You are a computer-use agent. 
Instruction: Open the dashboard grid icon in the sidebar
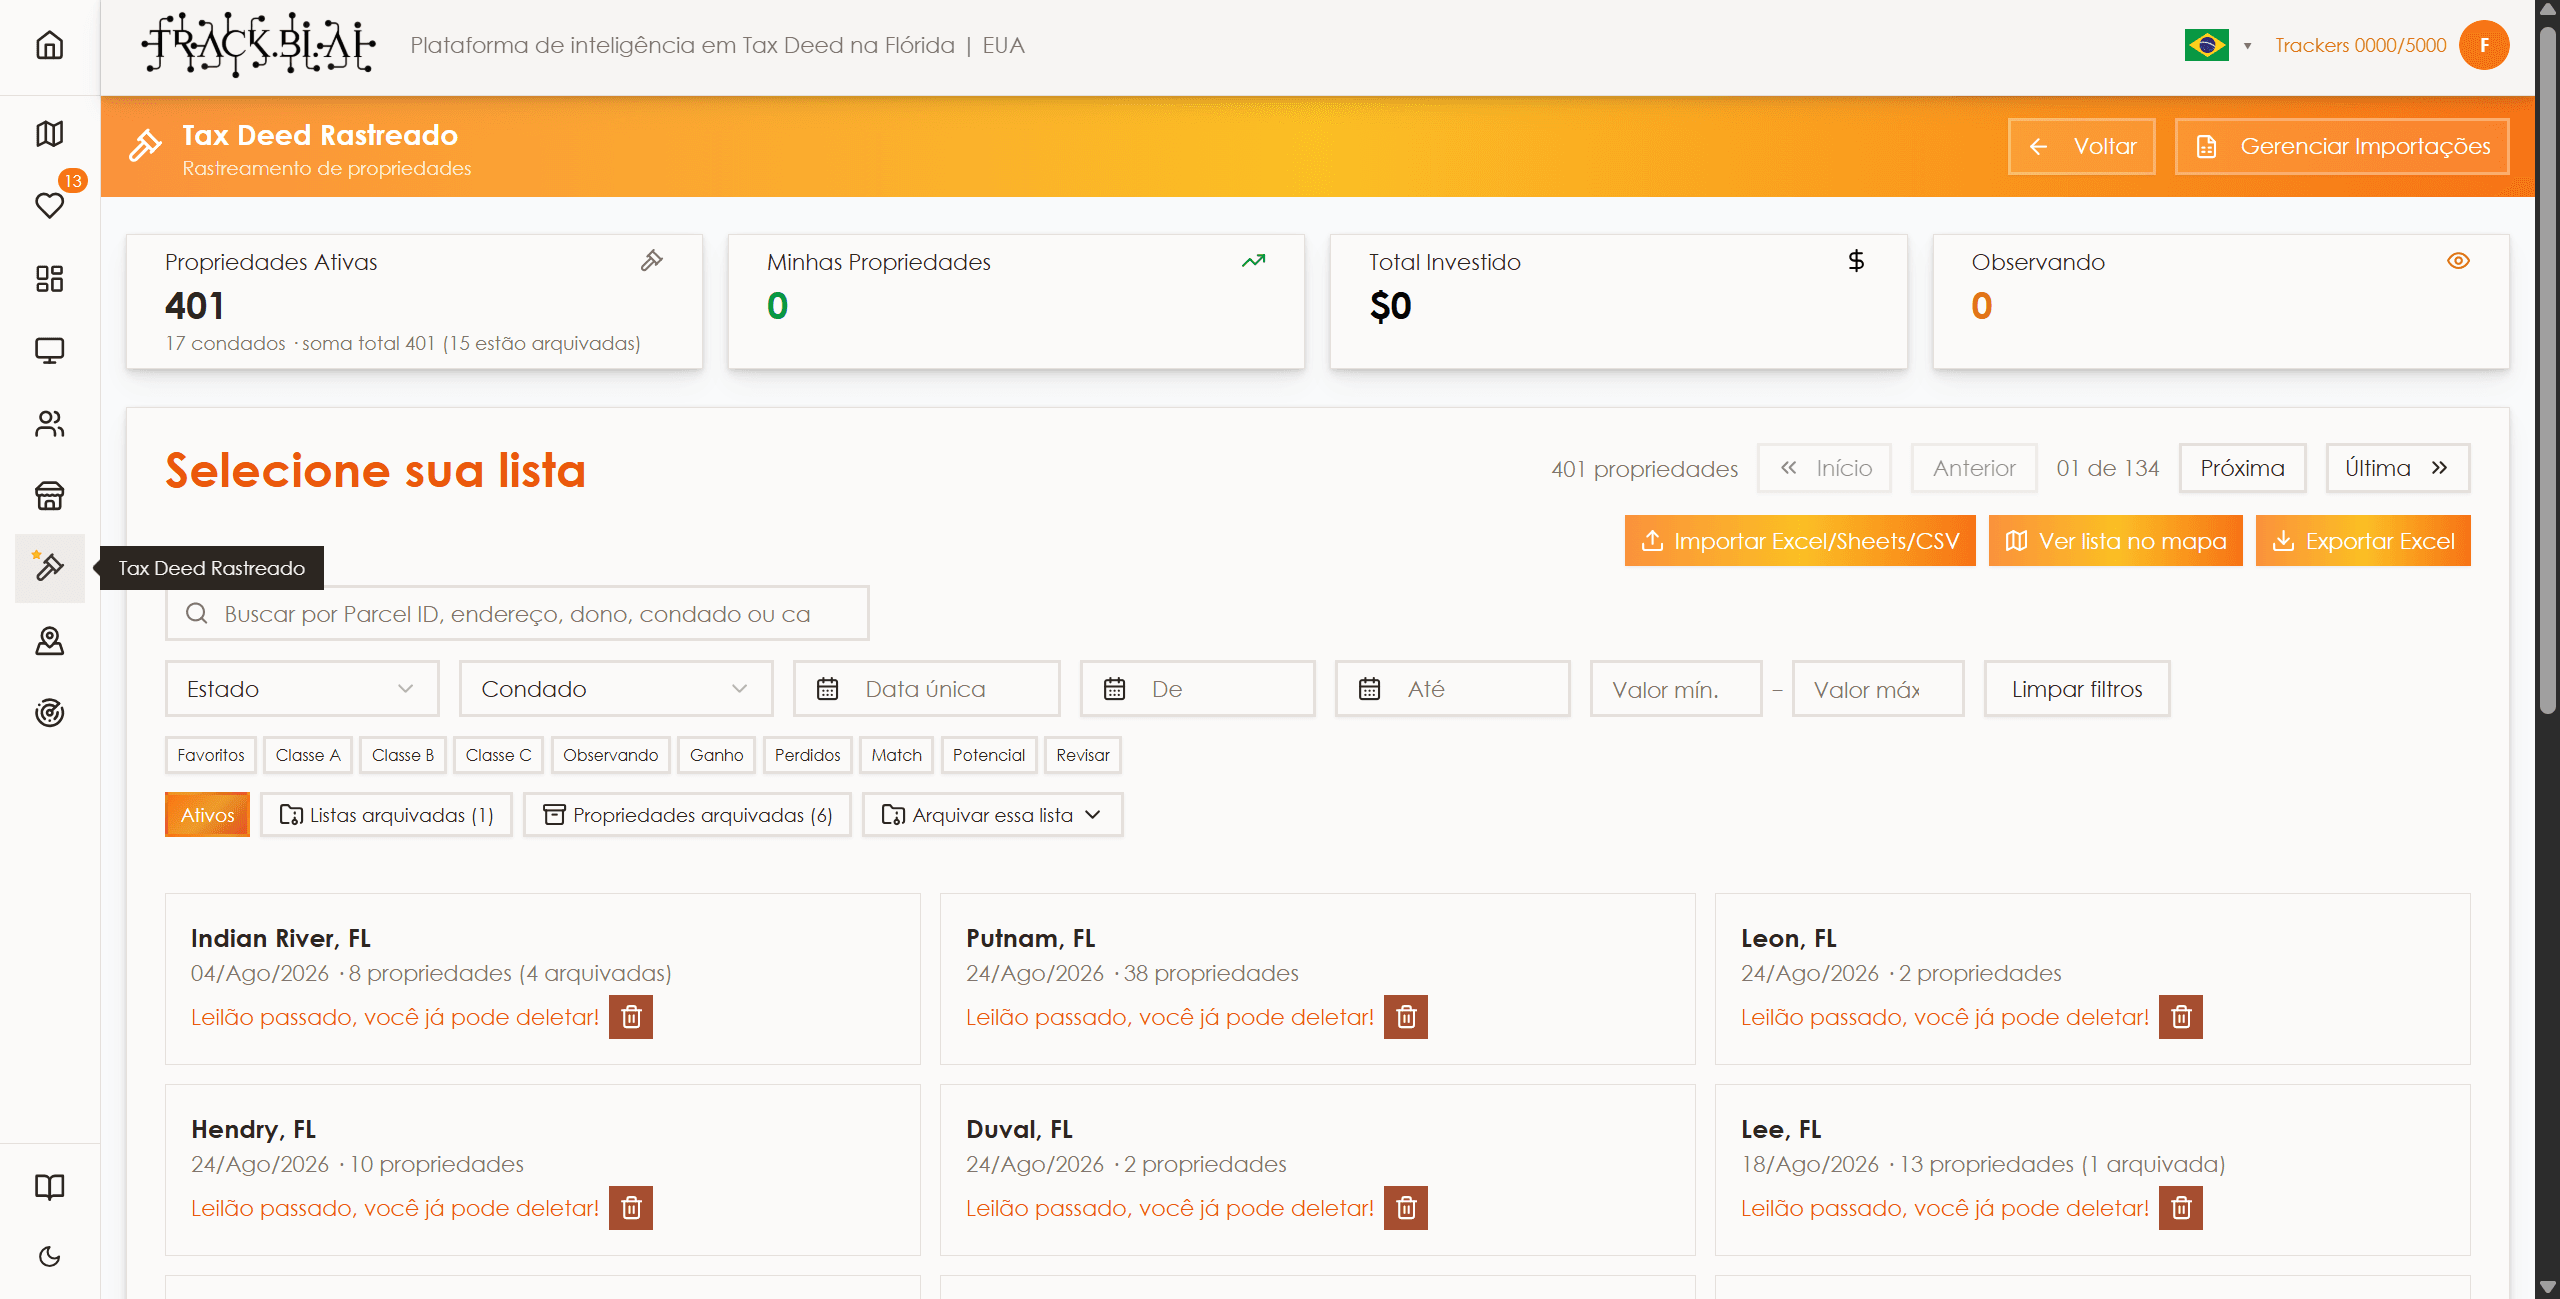click(49, 278)
